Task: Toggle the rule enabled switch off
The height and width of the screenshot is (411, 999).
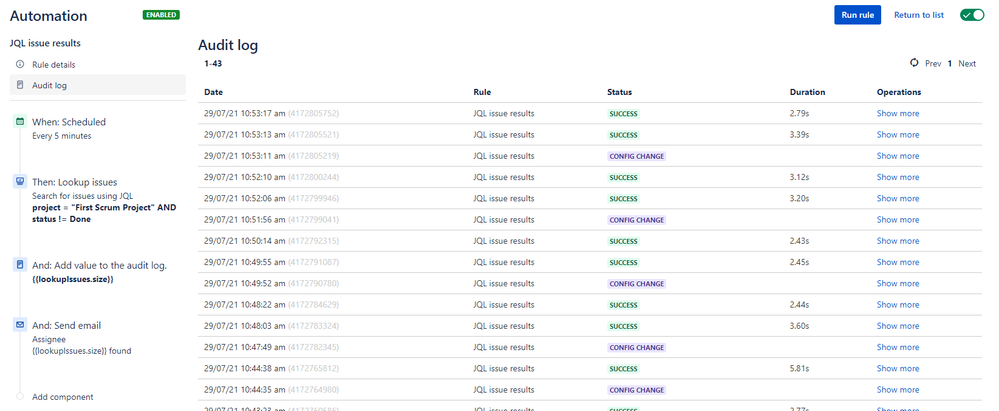Action: tap(972, 15)
